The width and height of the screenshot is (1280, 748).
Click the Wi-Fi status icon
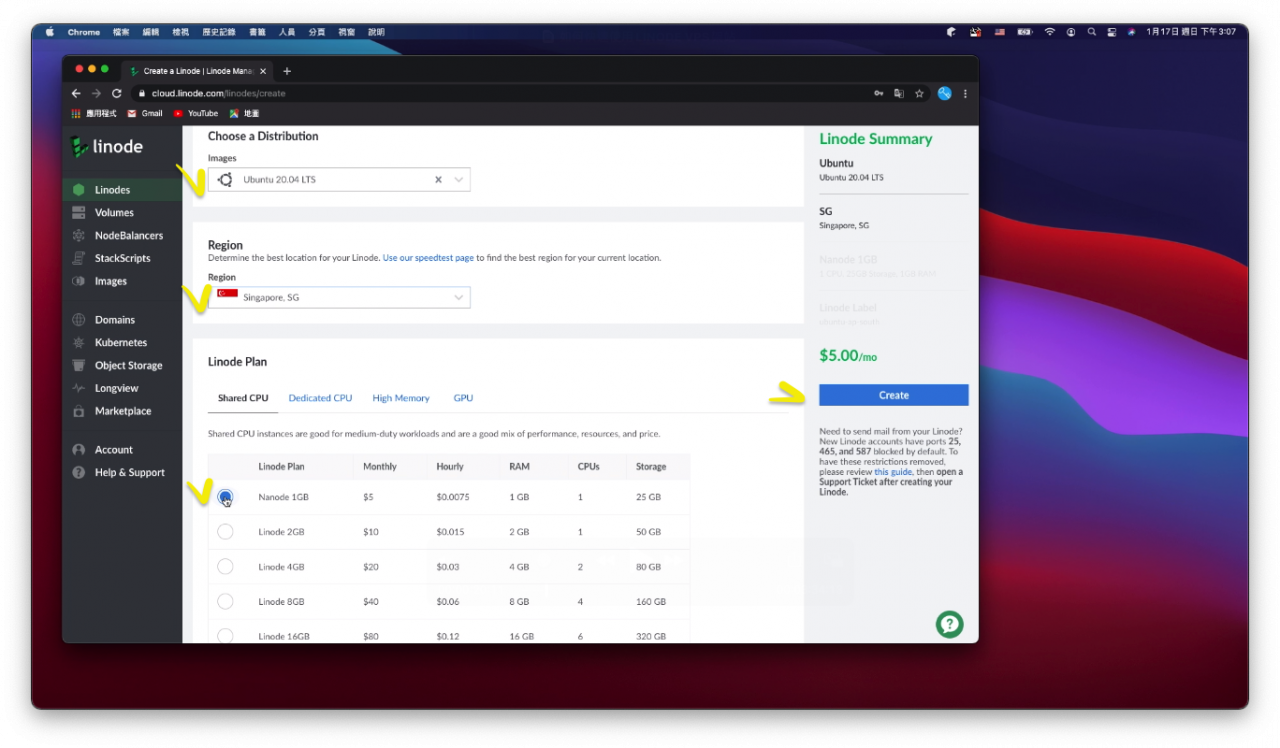[x=1050, y=32]
